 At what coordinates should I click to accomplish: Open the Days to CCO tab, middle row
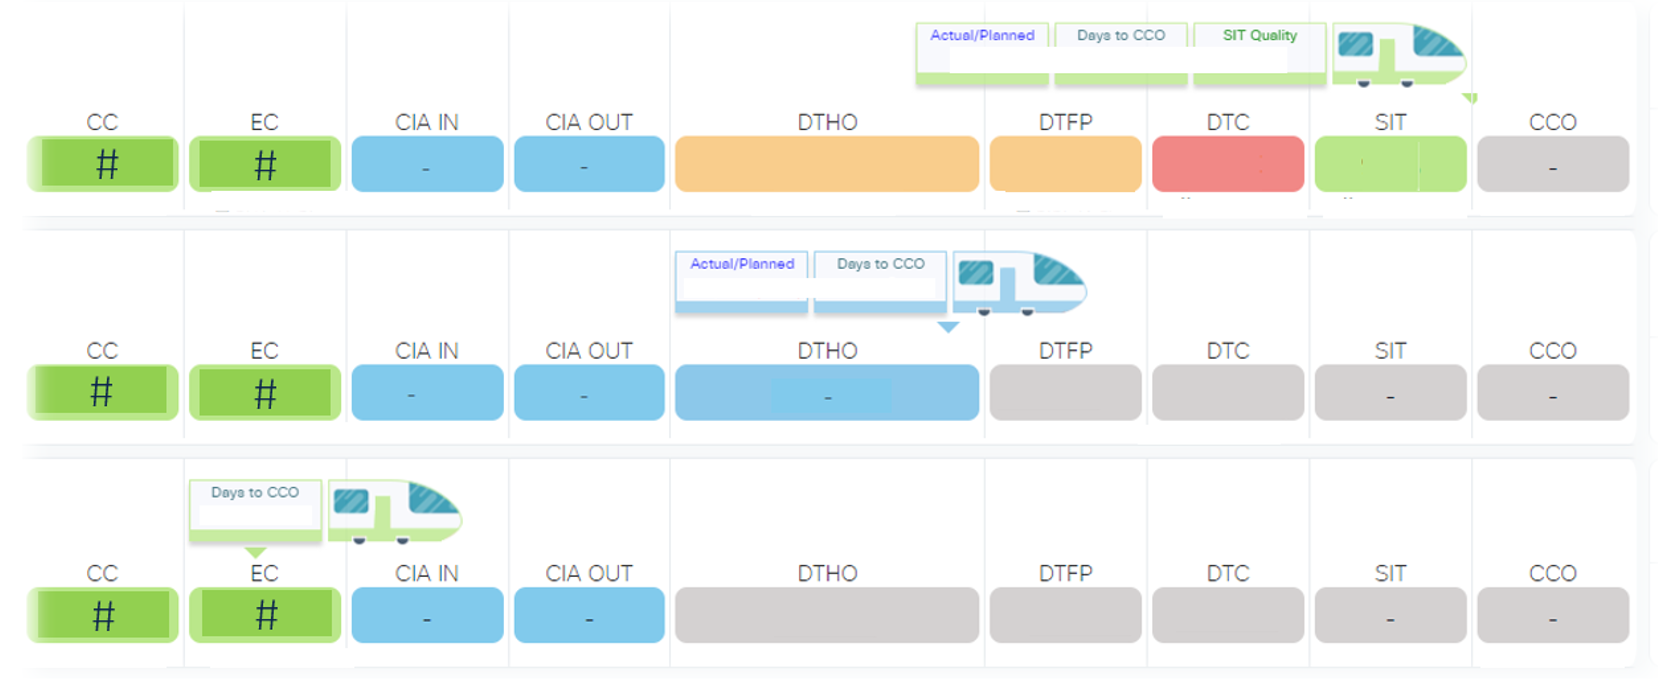pos(880,265)
